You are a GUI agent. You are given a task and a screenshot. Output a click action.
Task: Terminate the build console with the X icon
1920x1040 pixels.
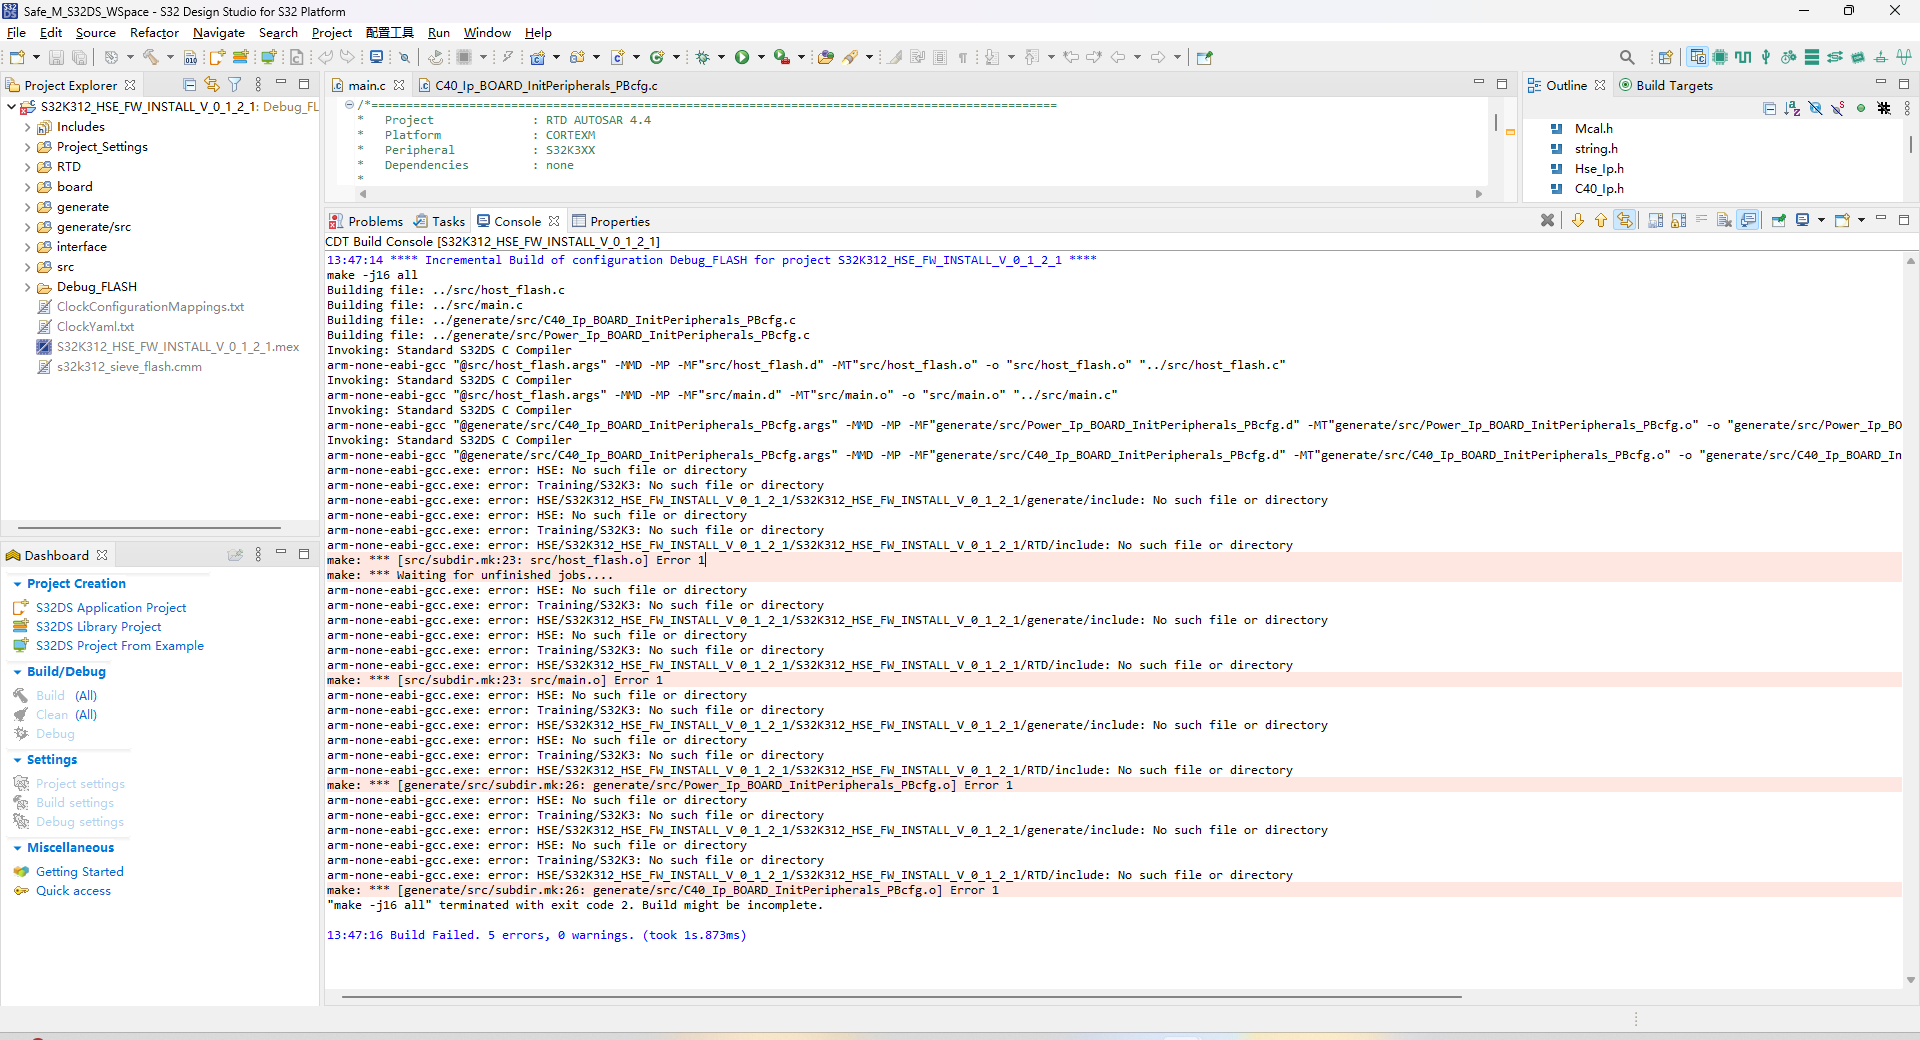point(1548,220)
